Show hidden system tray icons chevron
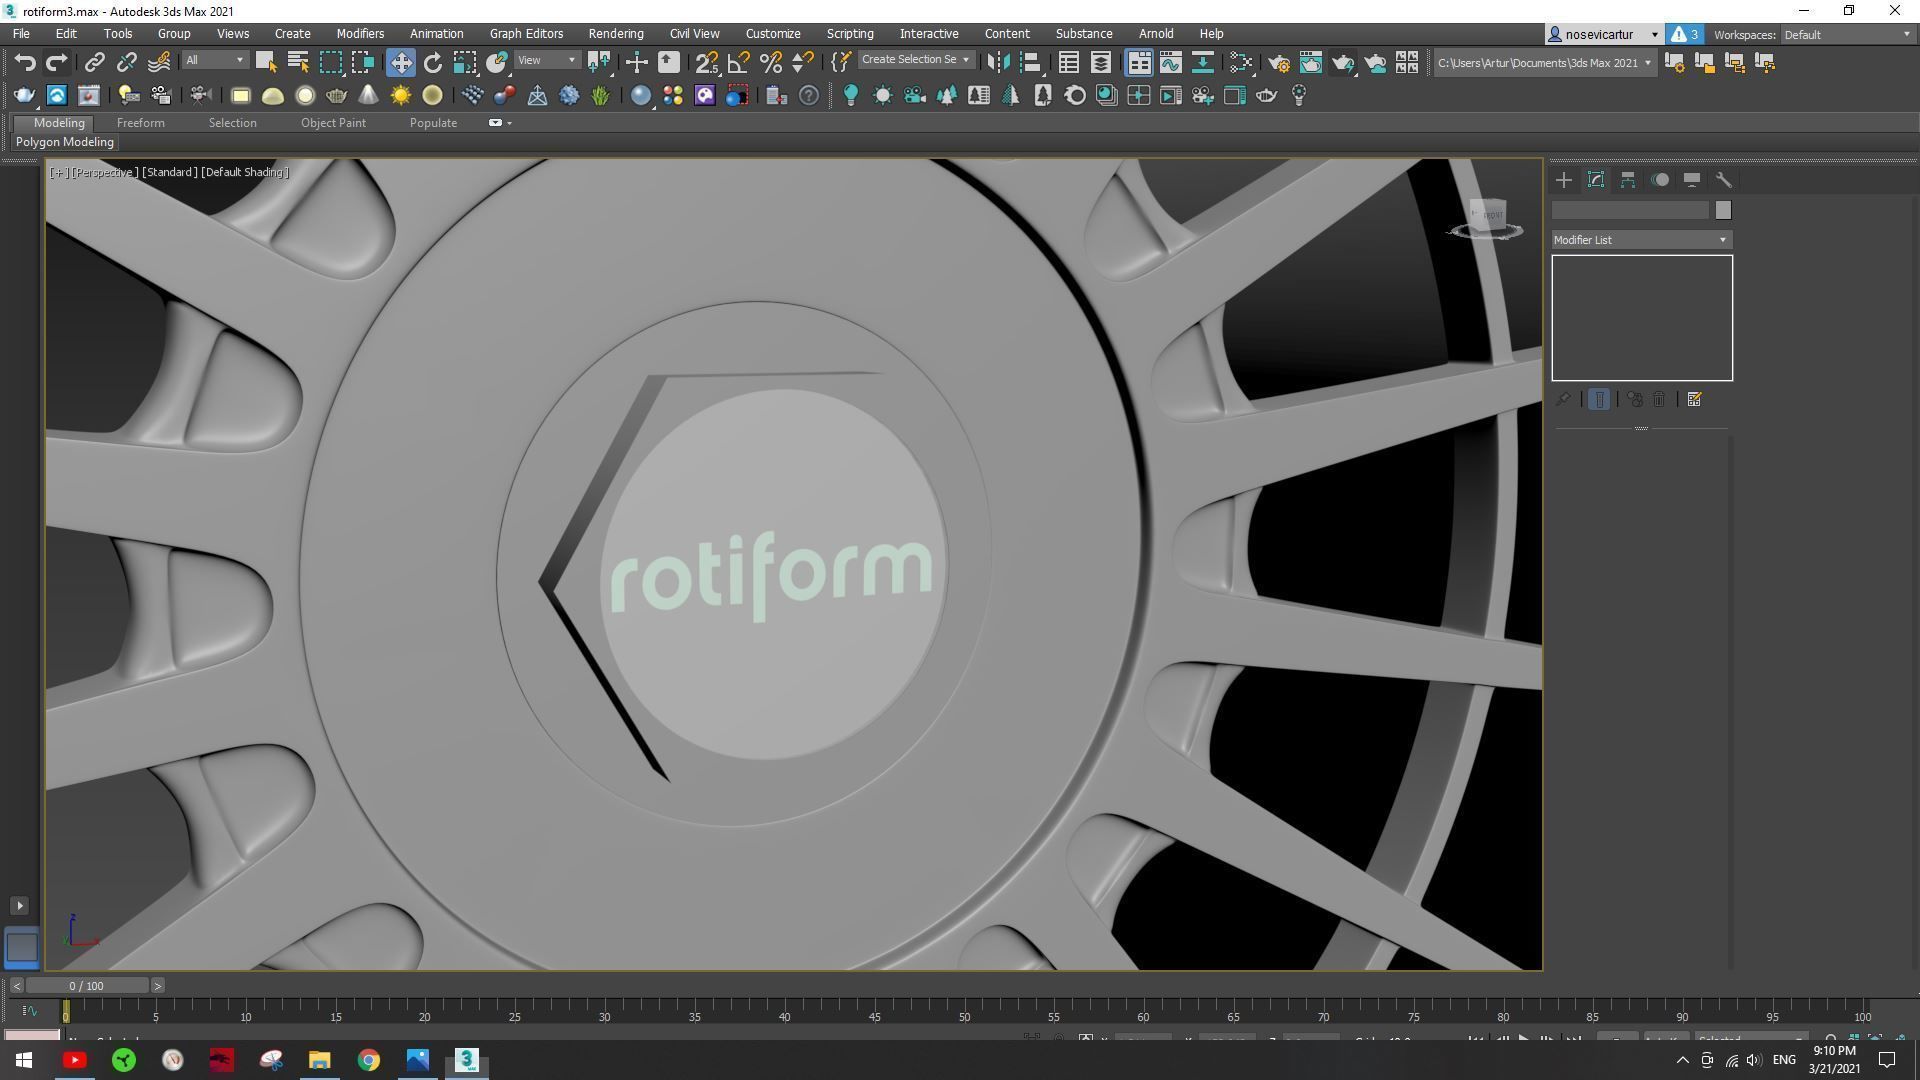The width and height of the screenshot is (1920, 1080). (1682, 1060)
